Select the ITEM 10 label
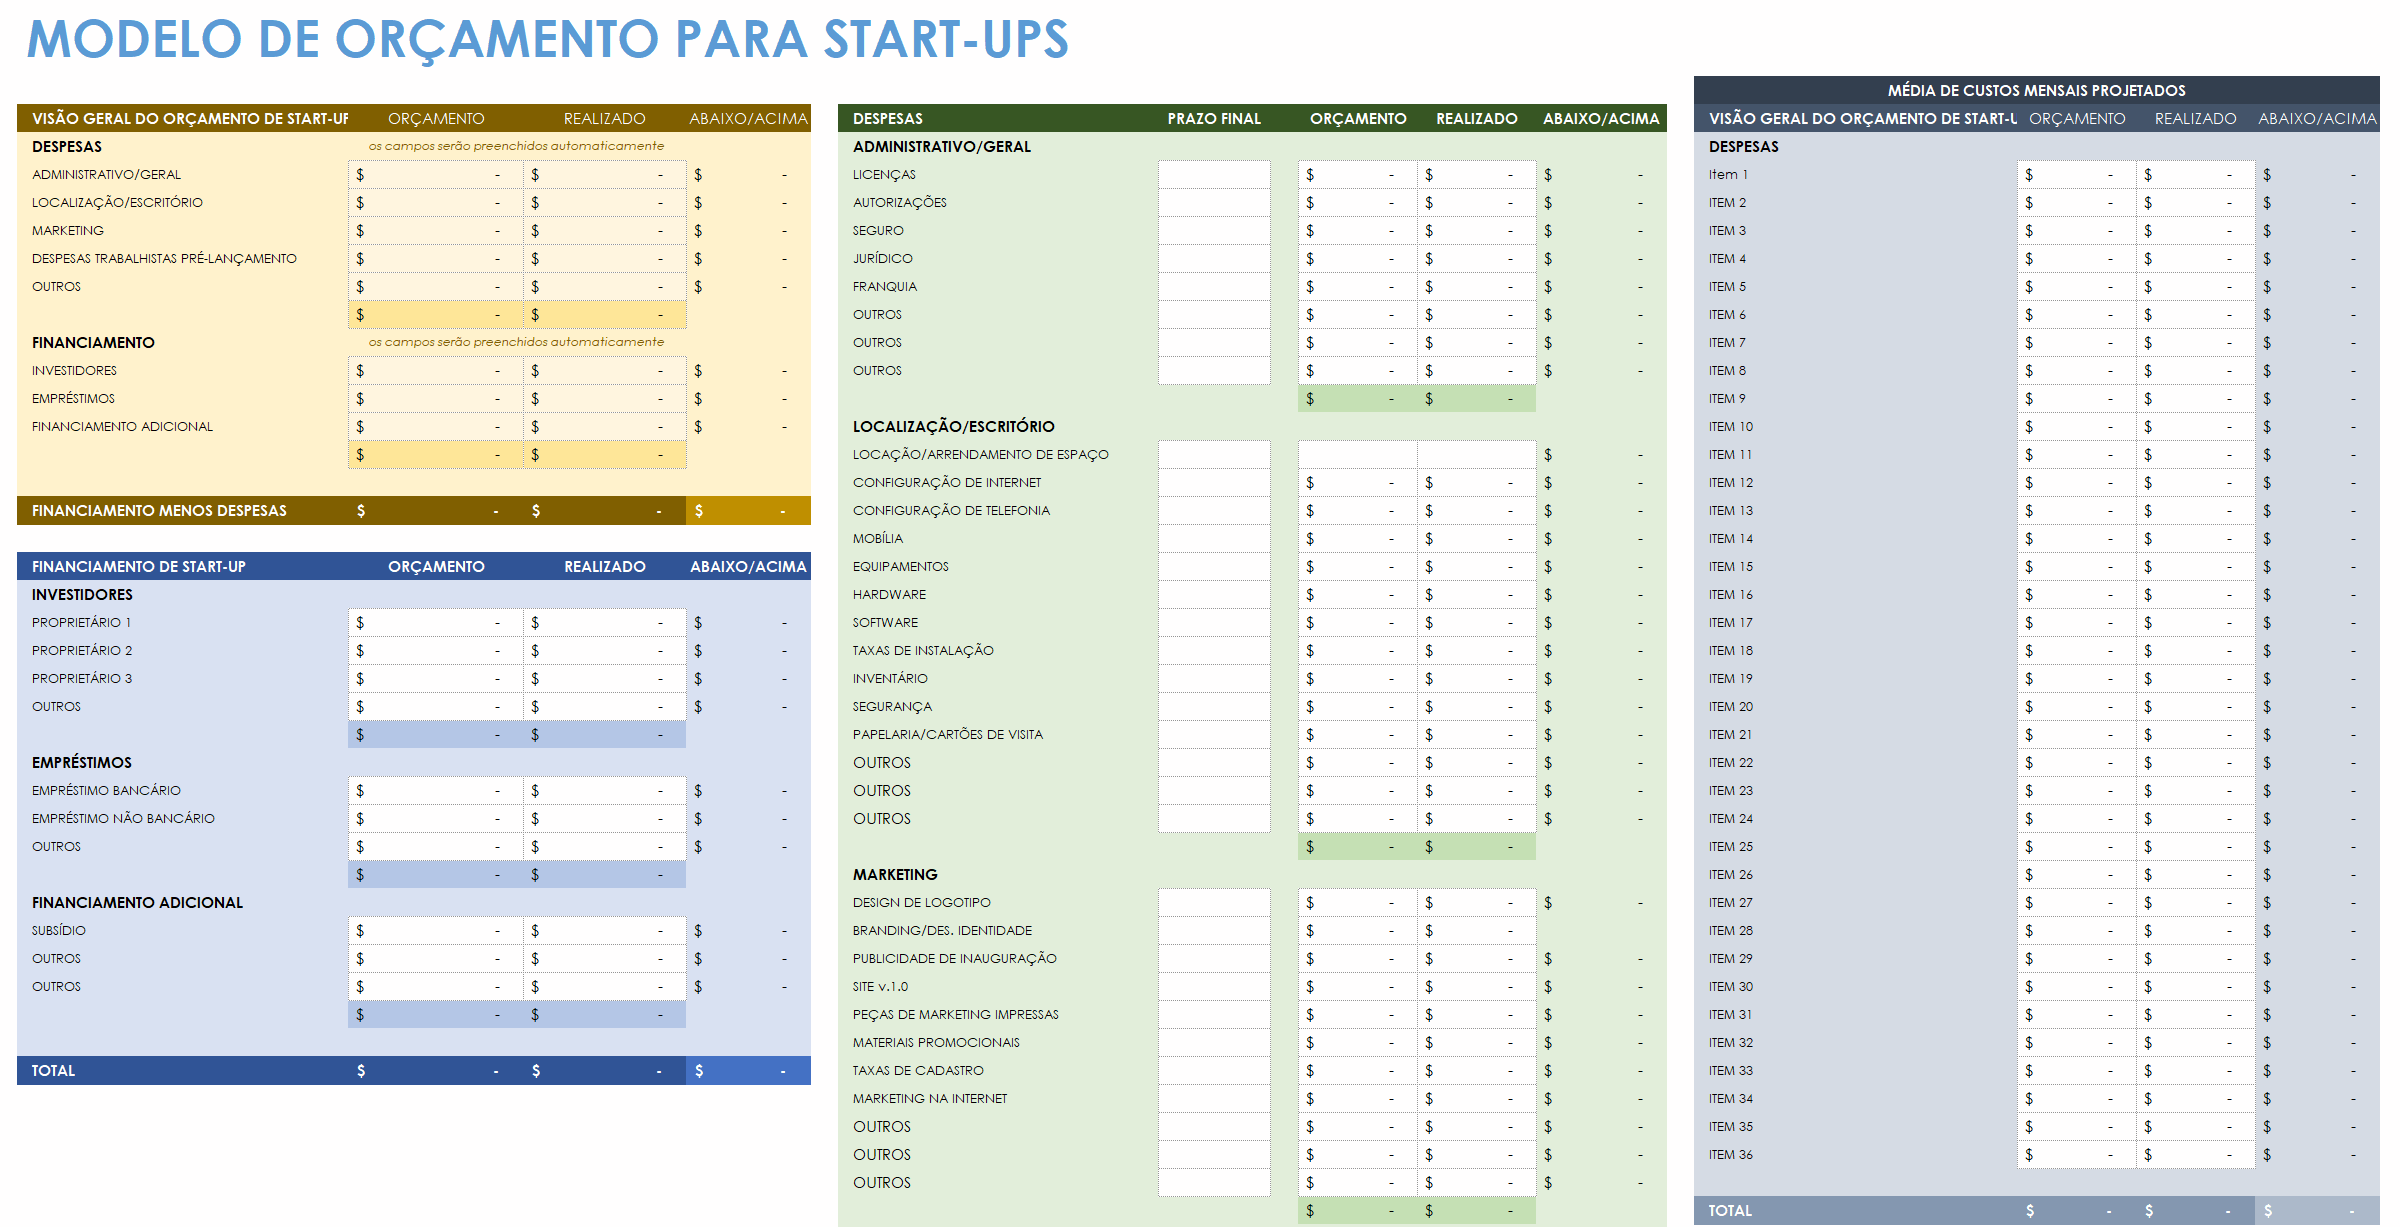The image size is (2400, 1227). [x=1731, y=427]
